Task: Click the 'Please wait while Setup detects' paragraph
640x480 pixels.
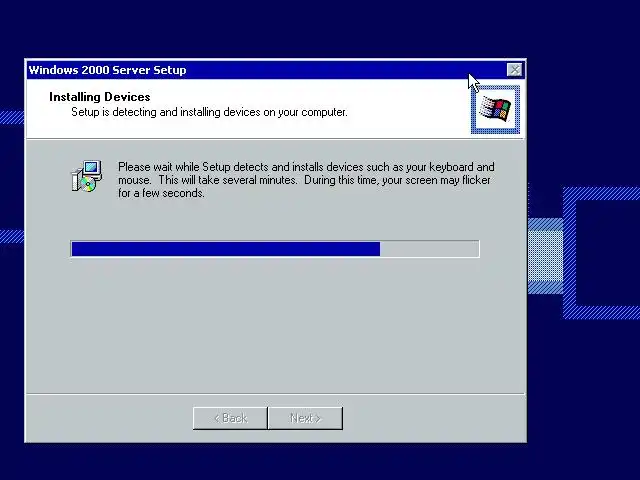Action: tap(306, 180)
